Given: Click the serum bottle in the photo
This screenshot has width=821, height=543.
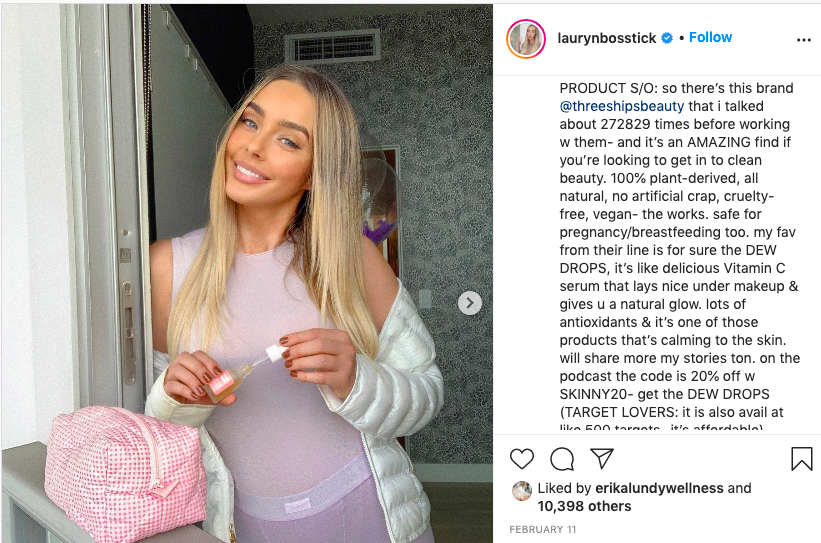Looking at the screenshot, I should (228, 381).
